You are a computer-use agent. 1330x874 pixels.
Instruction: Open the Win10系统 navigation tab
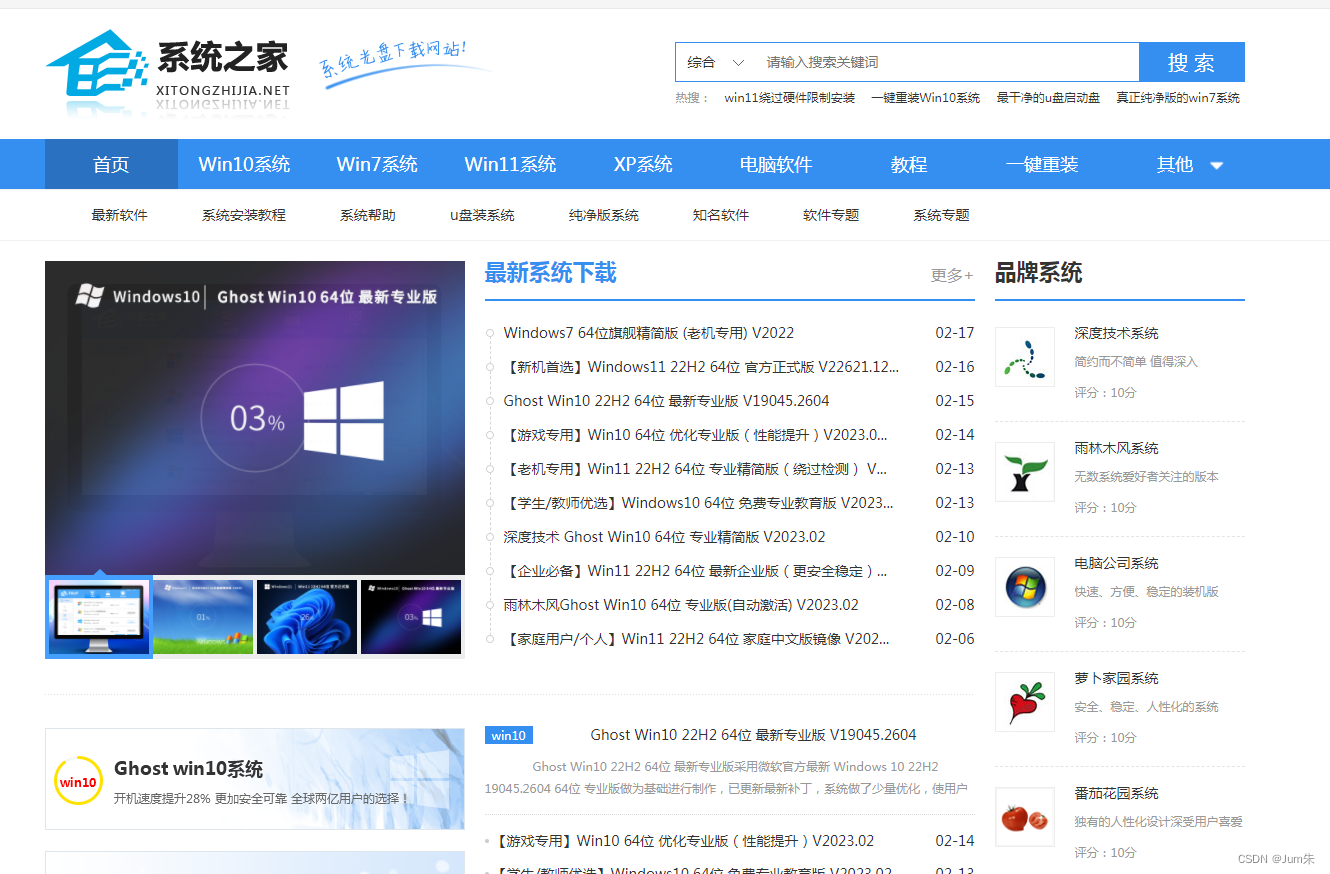pos(244,164)
